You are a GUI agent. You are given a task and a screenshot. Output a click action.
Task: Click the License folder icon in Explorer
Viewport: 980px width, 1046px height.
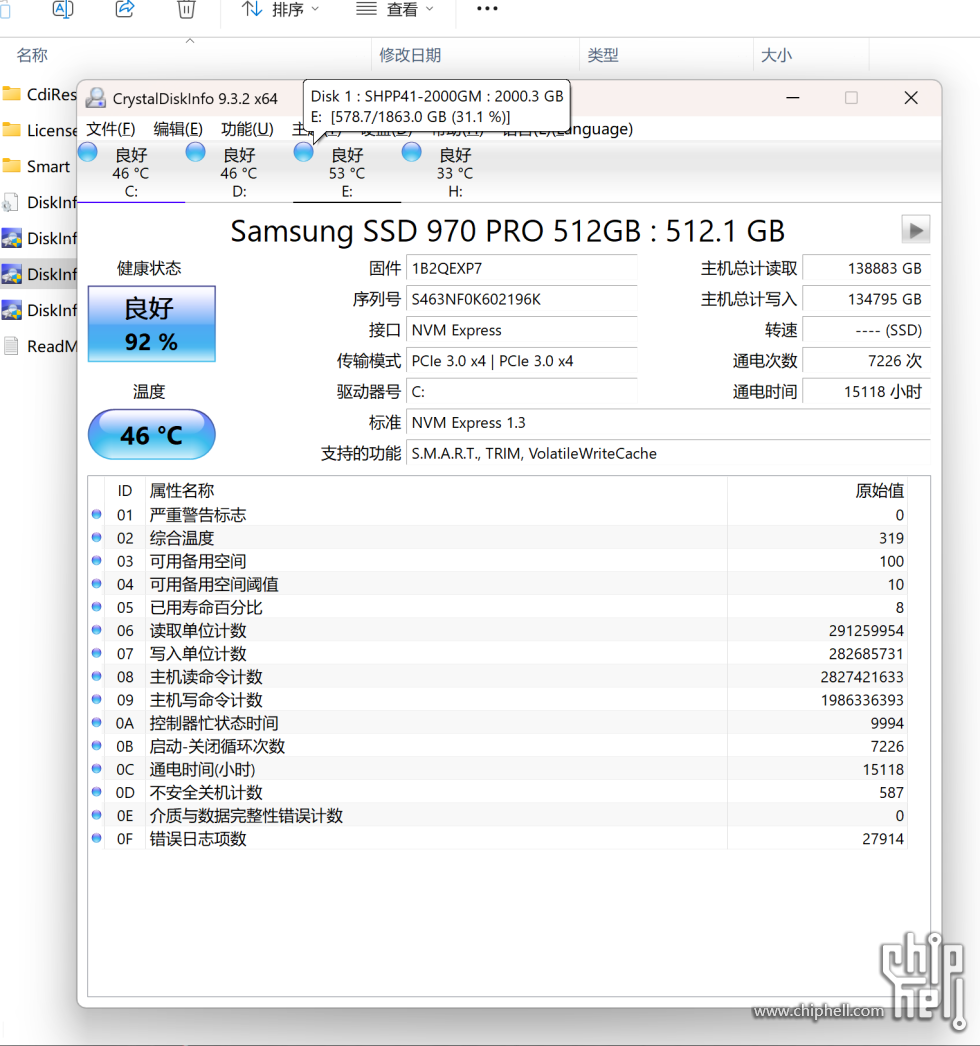point(11,129)
